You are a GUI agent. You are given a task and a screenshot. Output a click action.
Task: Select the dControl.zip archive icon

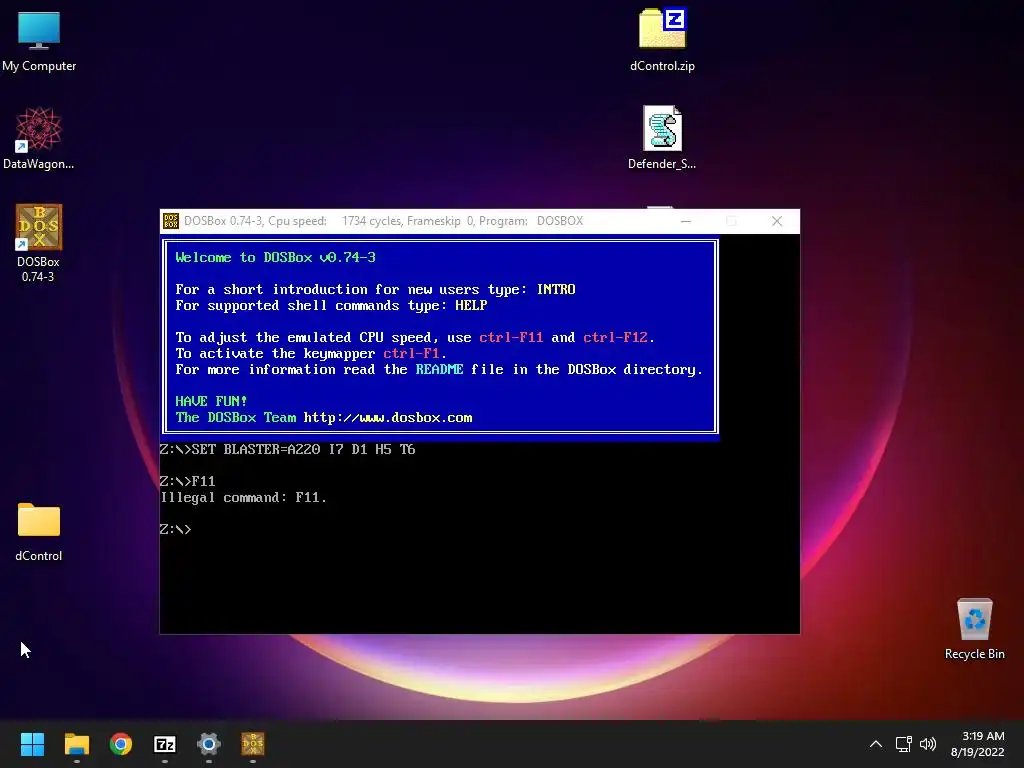point(662,40)
